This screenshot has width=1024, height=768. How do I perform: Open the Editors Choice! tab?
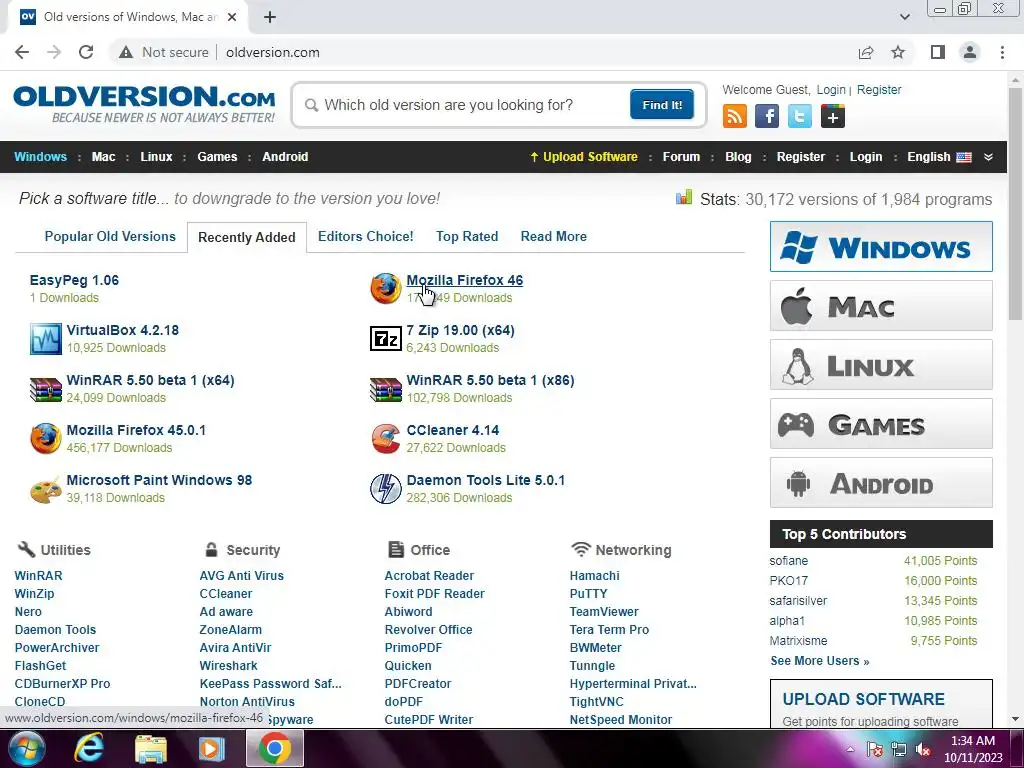point(366,236)
